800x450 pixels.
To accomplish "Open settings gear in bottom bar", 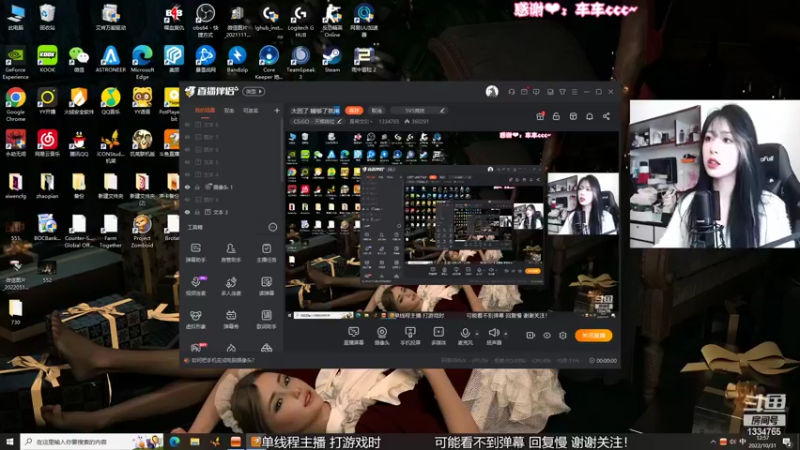I will 563,335.
